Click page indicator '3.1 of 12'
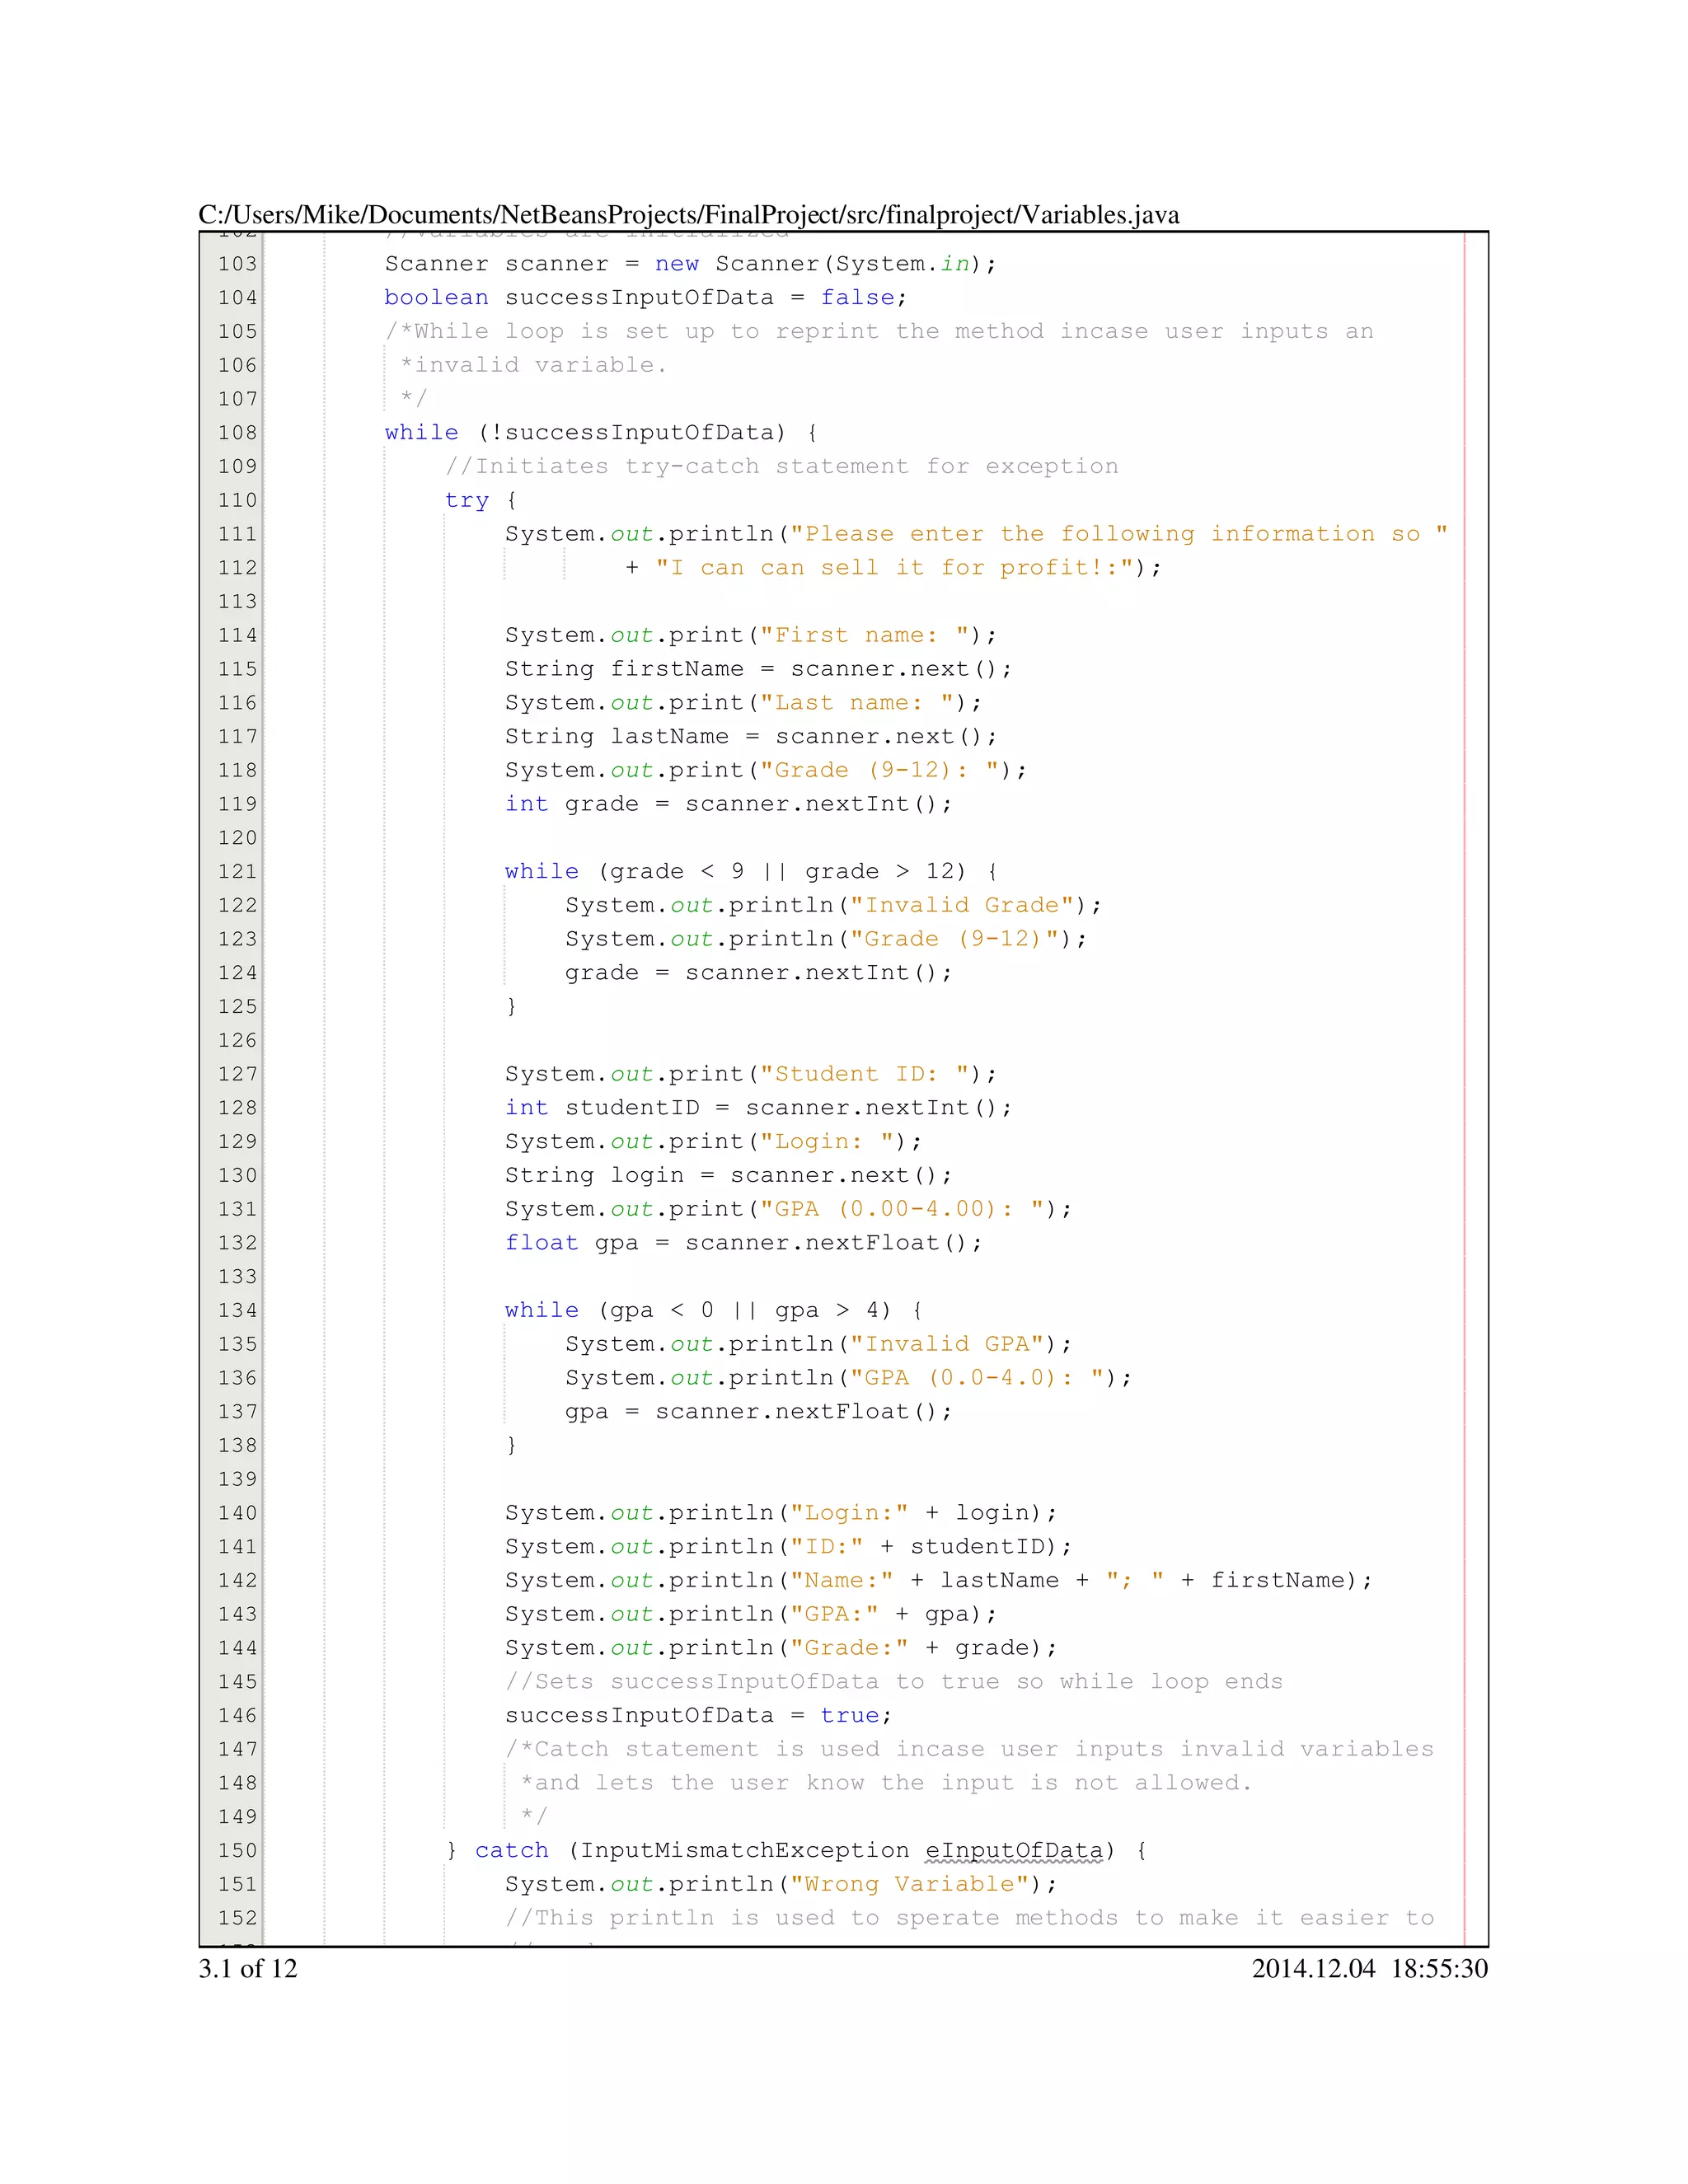 pos(247,1968)
